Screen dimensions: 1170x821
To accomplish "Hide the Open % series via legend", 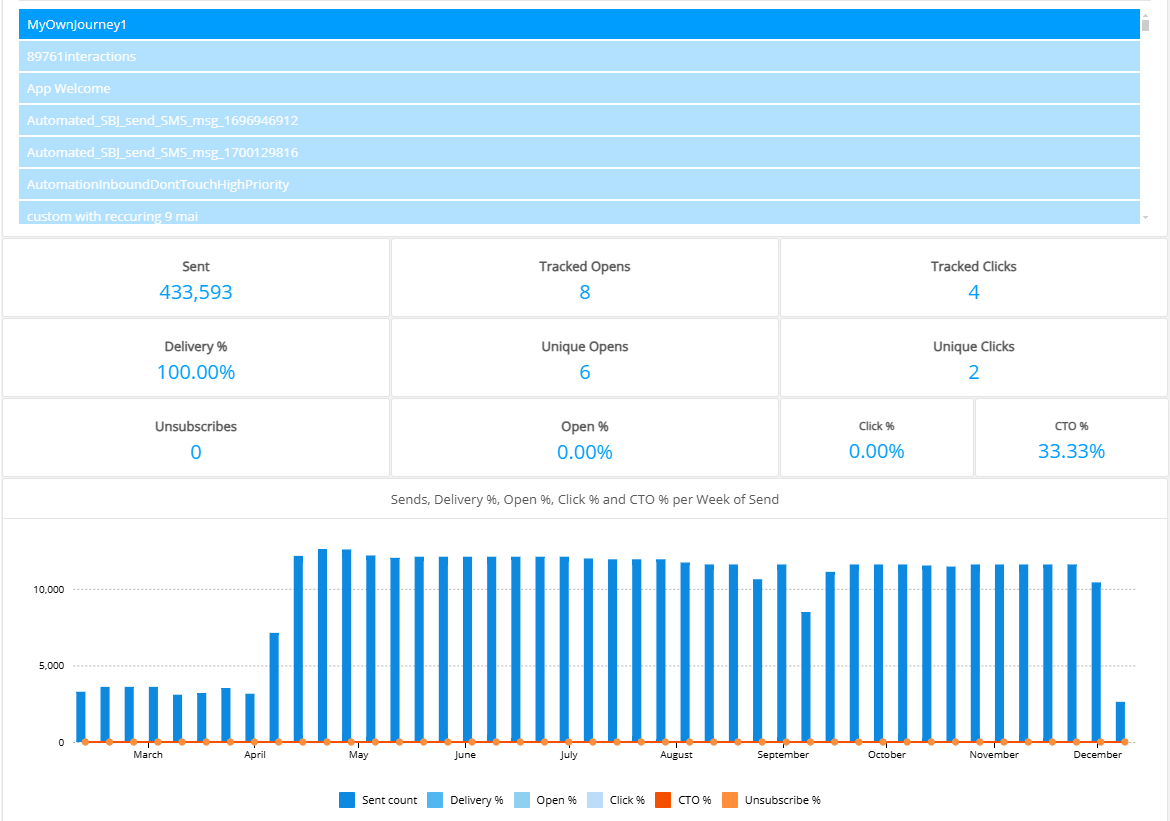I will pos(522,800).
